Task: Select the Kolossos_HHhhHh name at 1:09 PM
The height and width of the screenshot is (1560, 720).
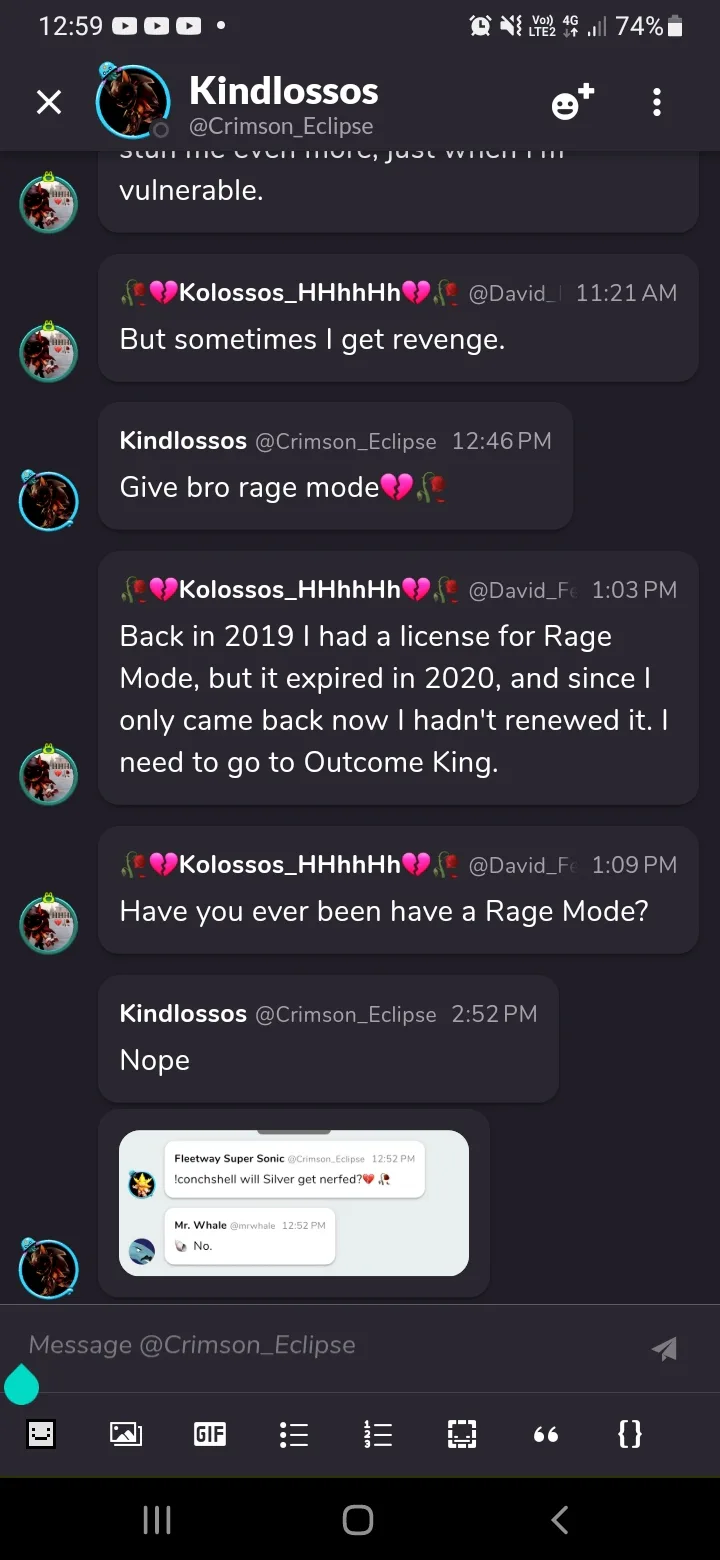Action: (290, 865)
